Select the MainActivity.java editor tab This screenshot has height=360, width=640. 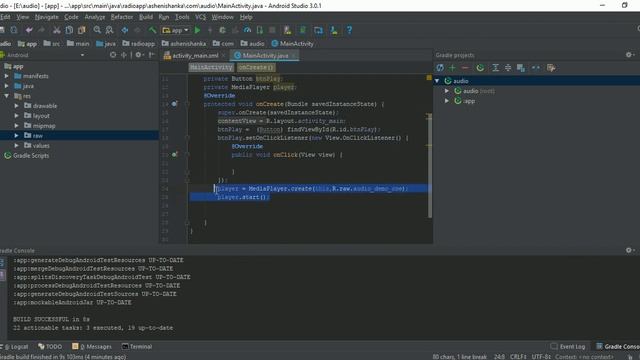[x=265, y=56]
